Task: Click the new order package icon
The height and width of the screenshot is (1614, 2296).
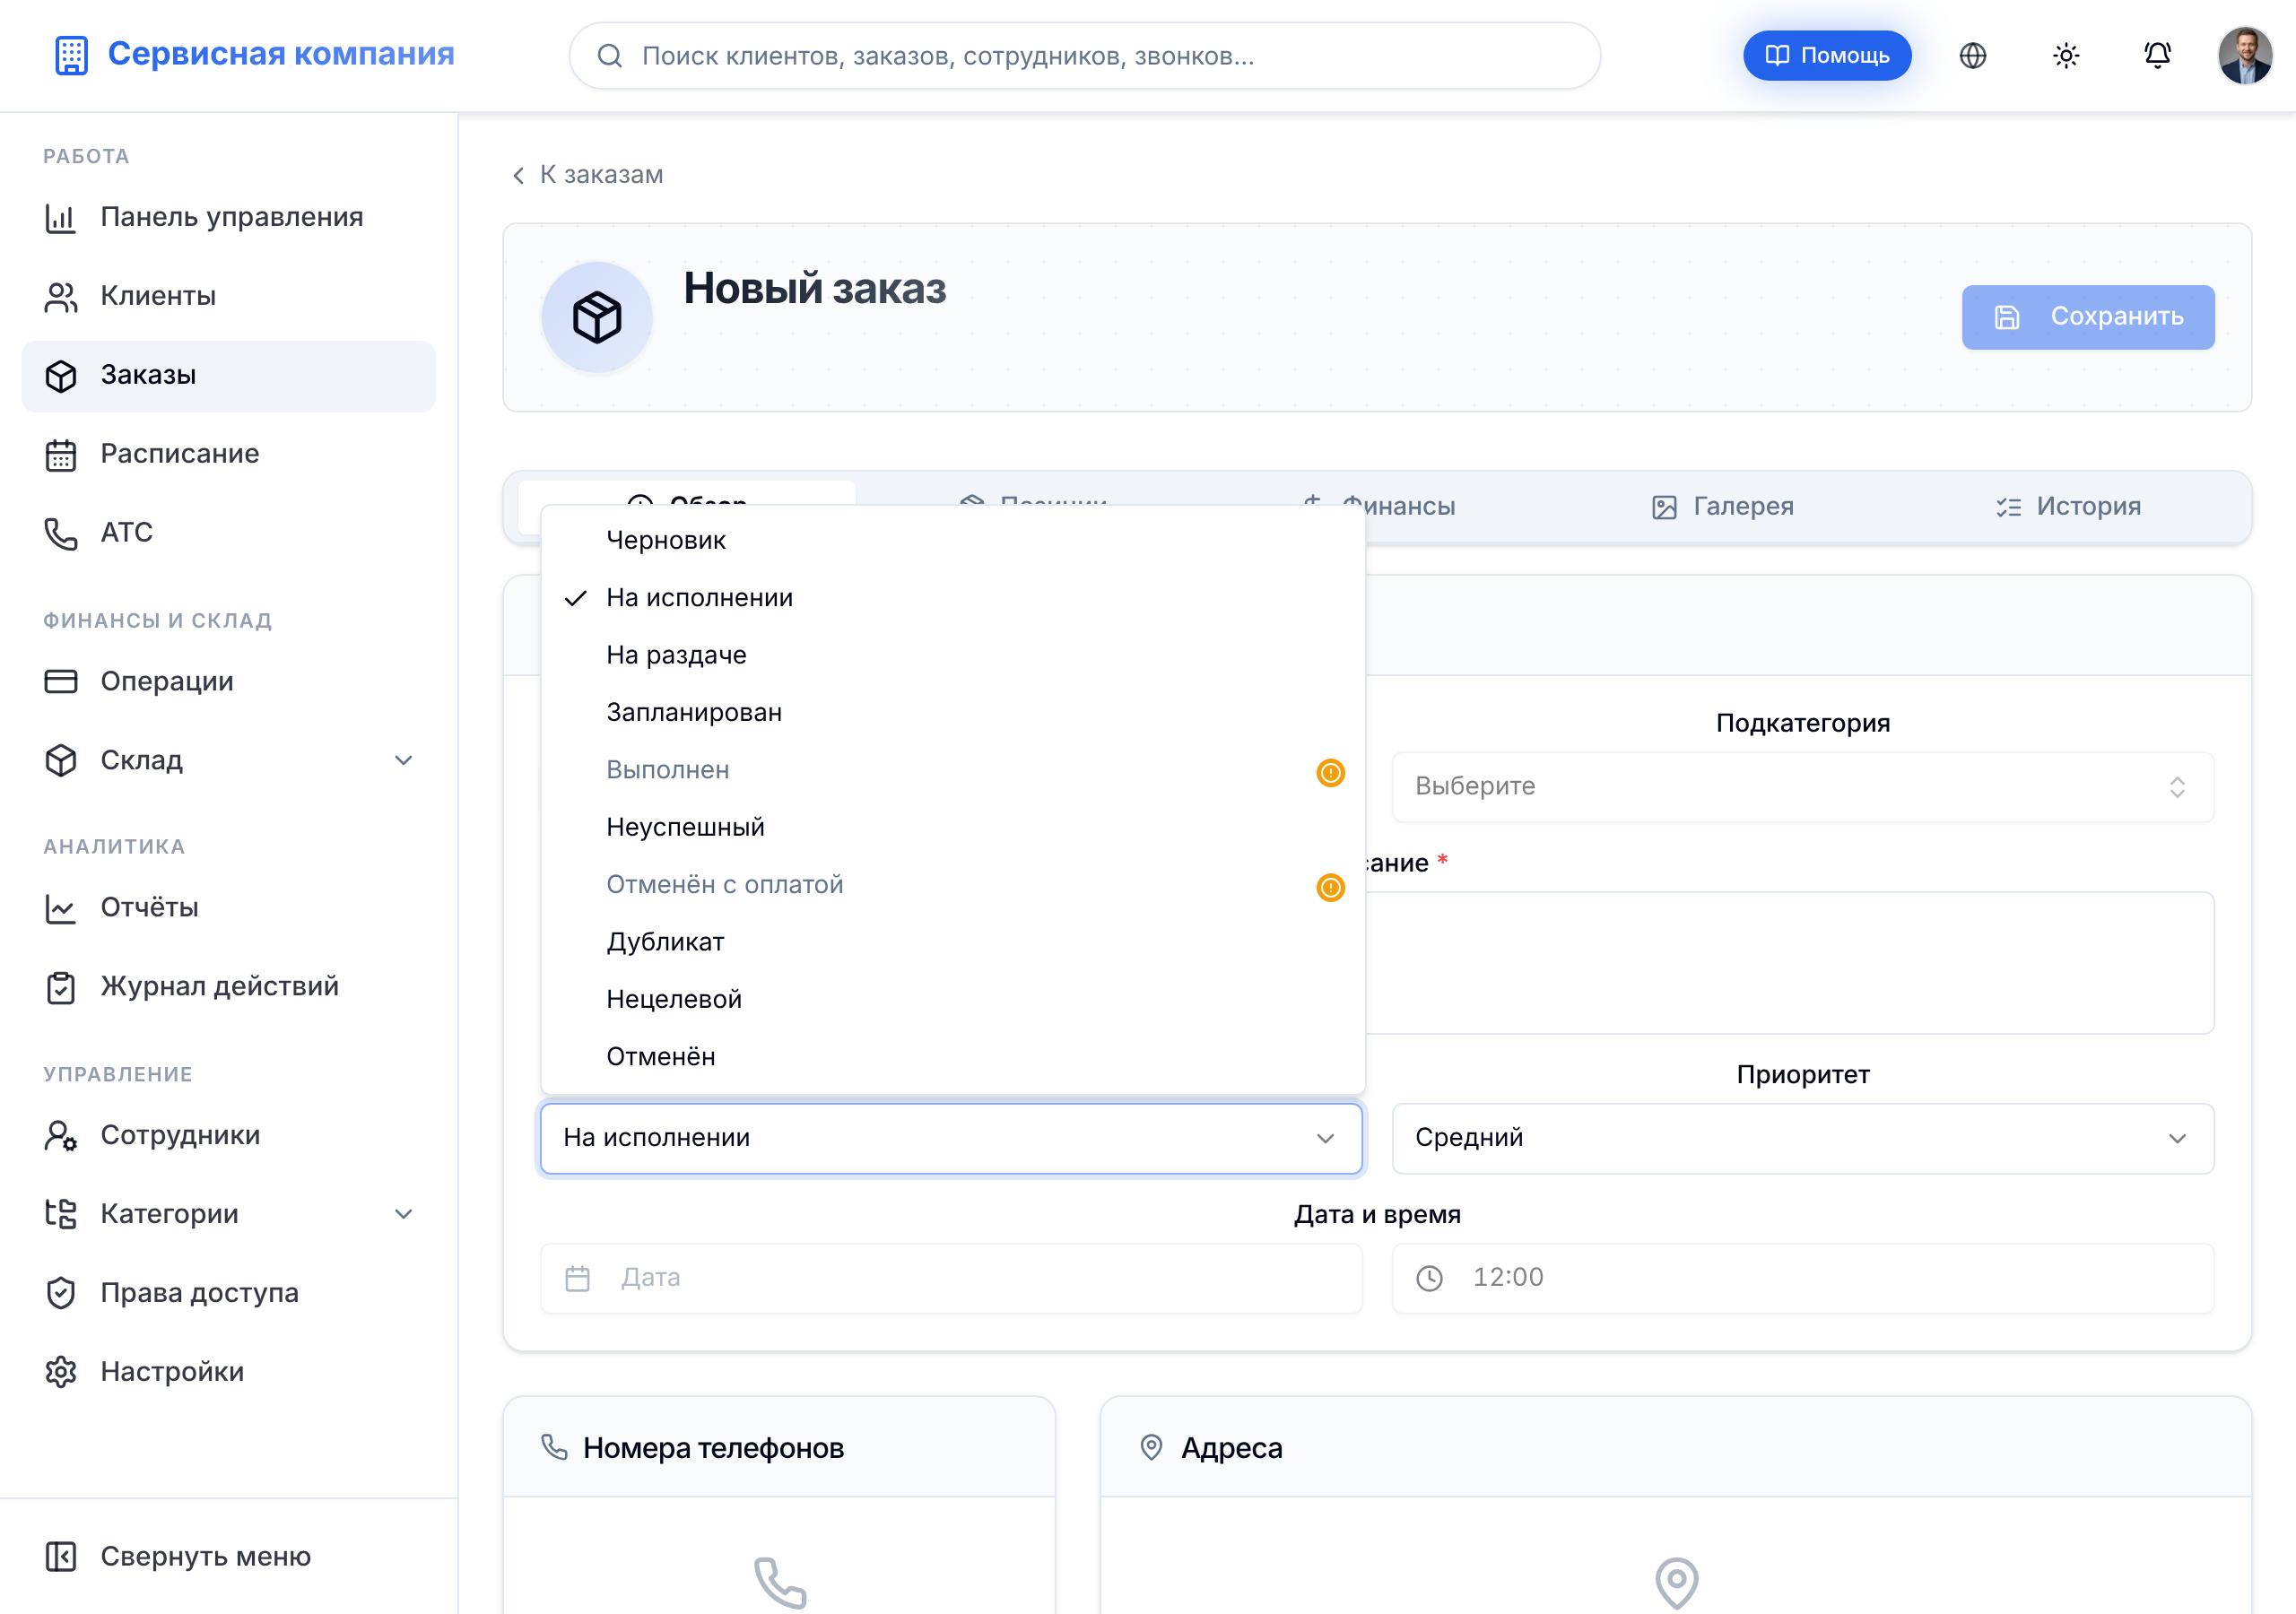Action: [x=597, y=317]
